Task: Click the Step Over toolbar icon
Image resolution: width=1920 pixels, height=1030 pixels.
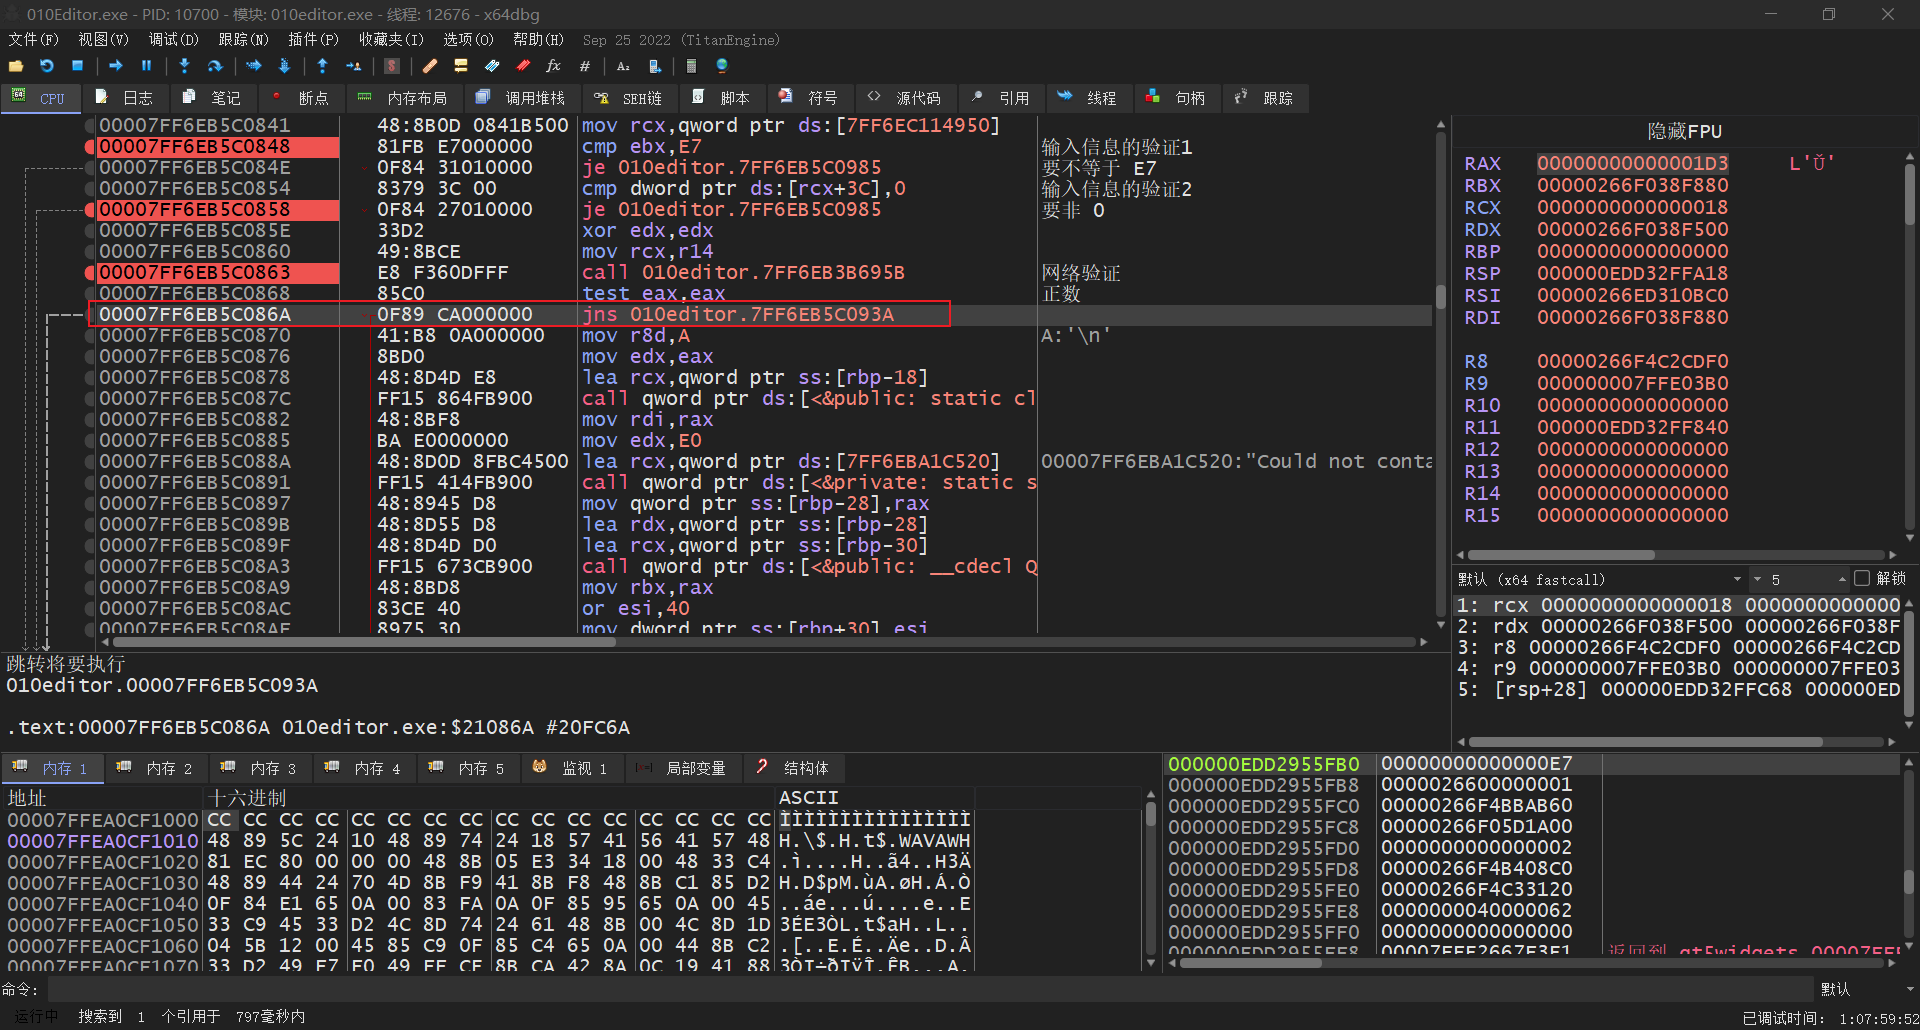Action: click(x=215, y=66)
